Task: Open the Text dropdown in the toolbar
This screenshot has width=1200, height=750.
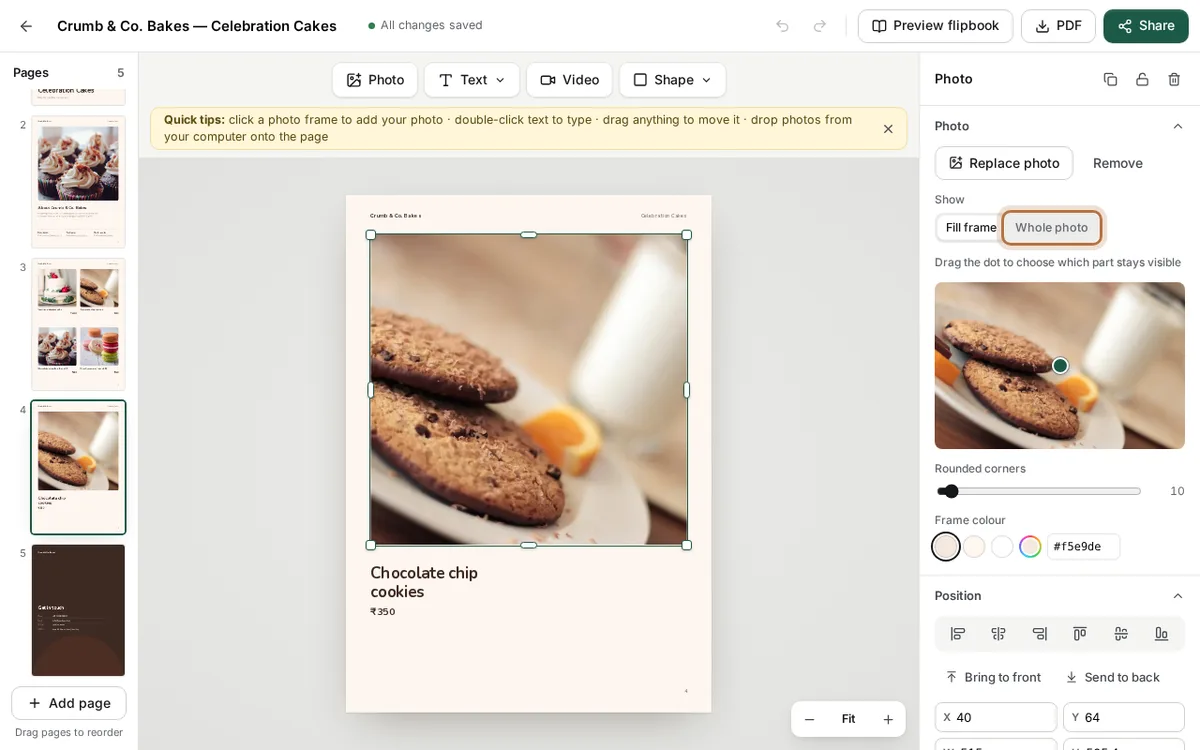Action: (472, 80)
